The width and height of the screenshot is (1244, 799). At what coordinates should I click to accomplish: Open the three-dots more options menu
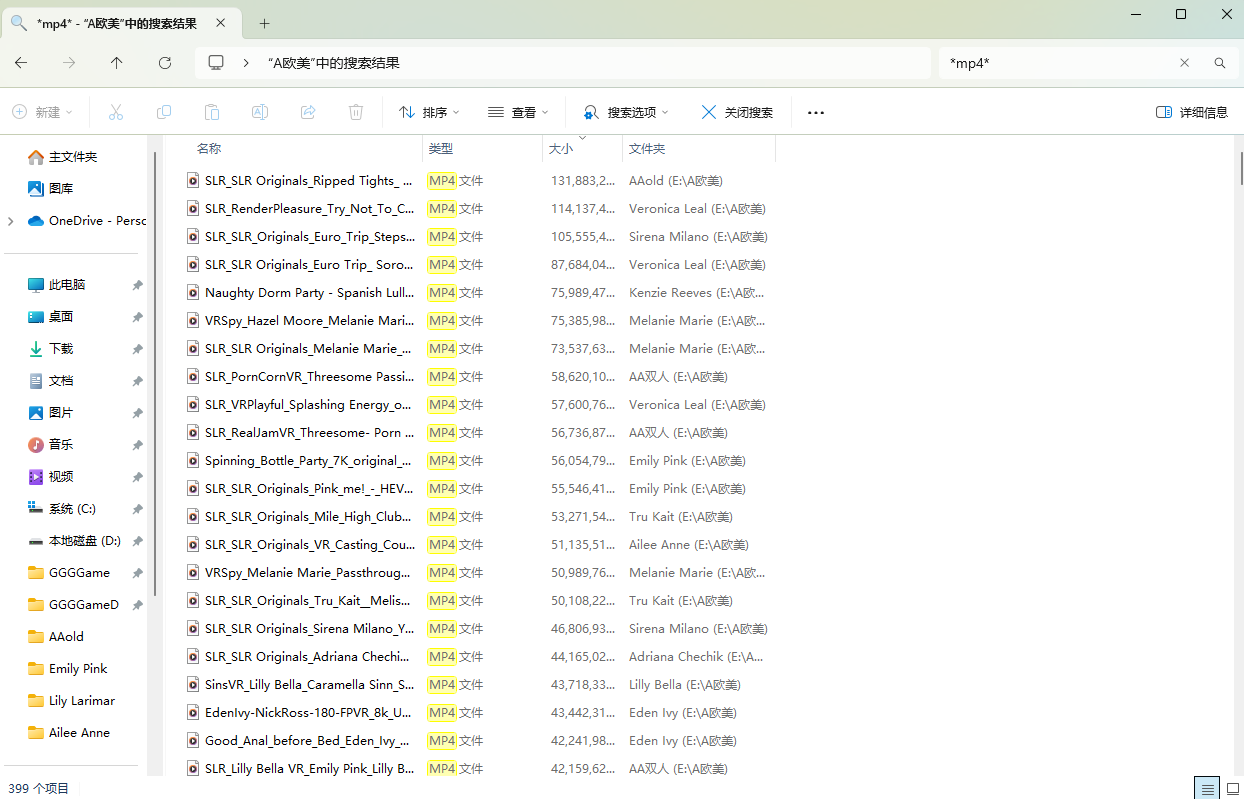pyautogui.click(x=816, y=112)
